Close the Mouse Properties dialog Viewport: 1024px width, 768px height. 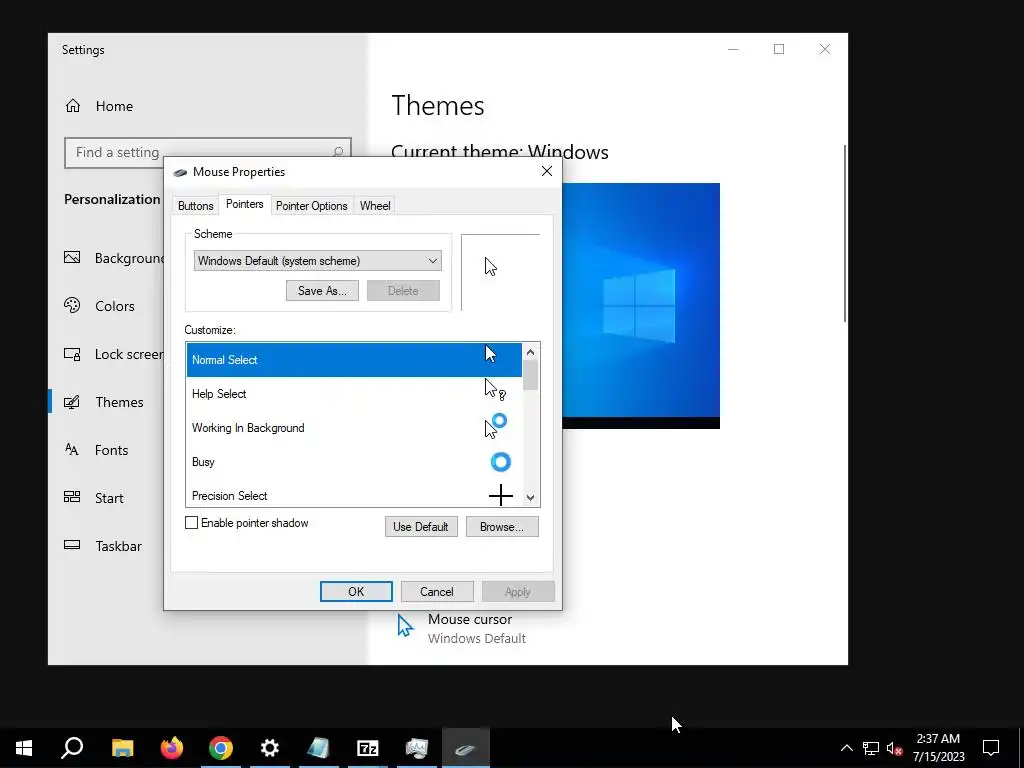pos(547,171)
